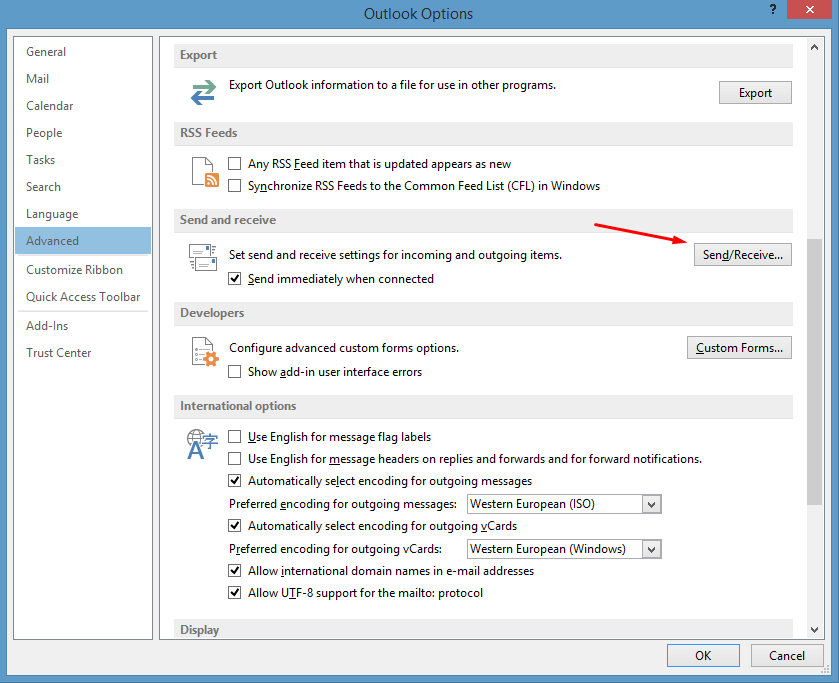Click the RSS feed document icon
Viewport: 839px width, 683px height.
point(205,172)
